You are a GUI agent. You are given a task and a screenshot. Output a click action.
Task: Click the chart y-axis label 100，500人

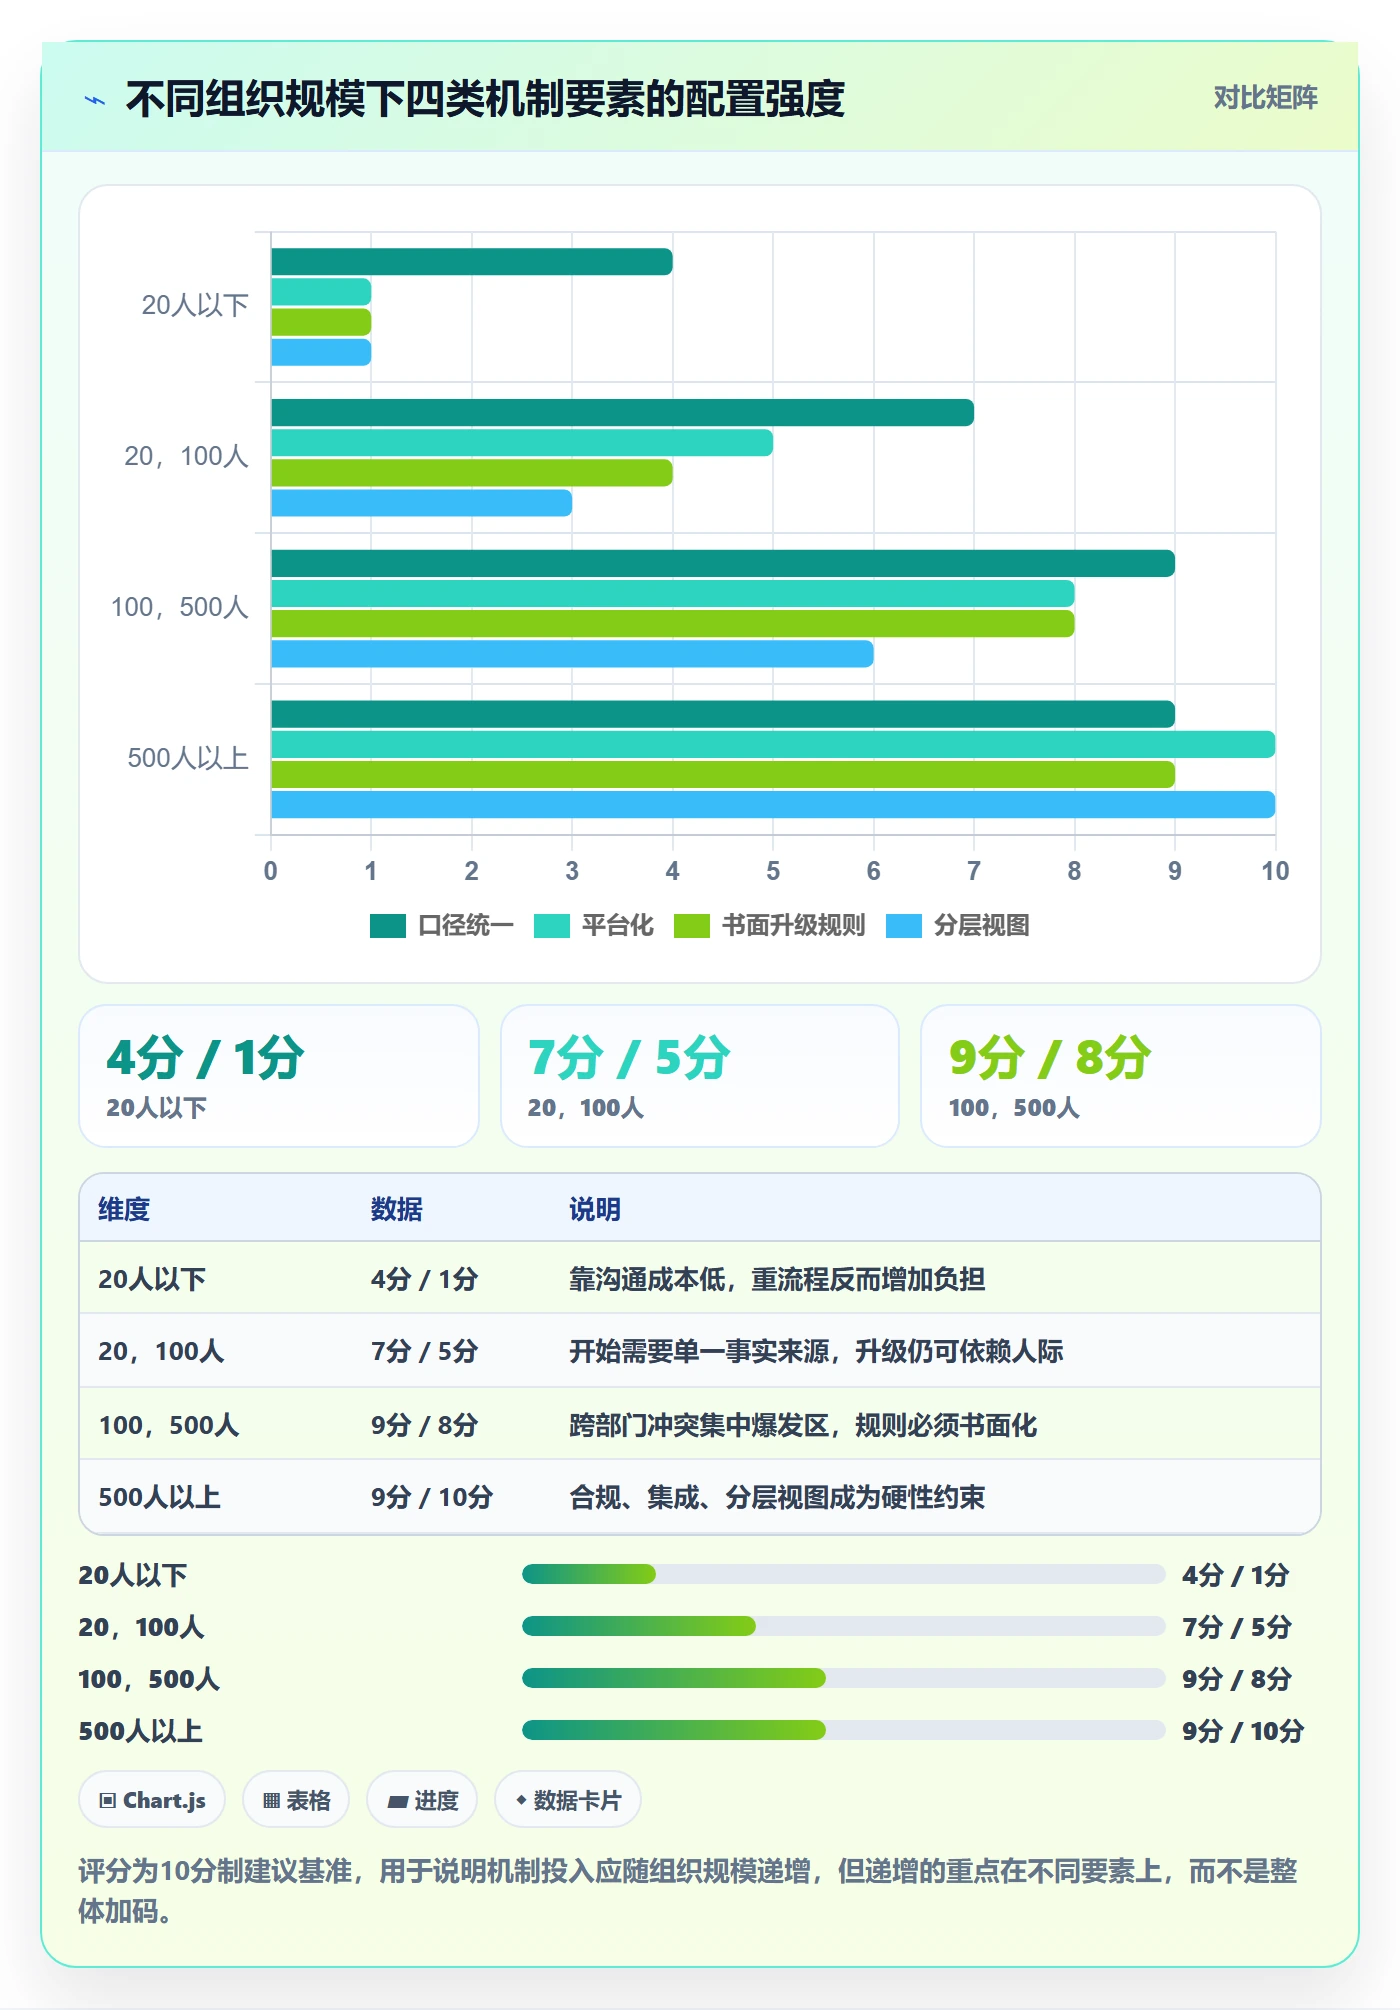[x=180, y=607]
